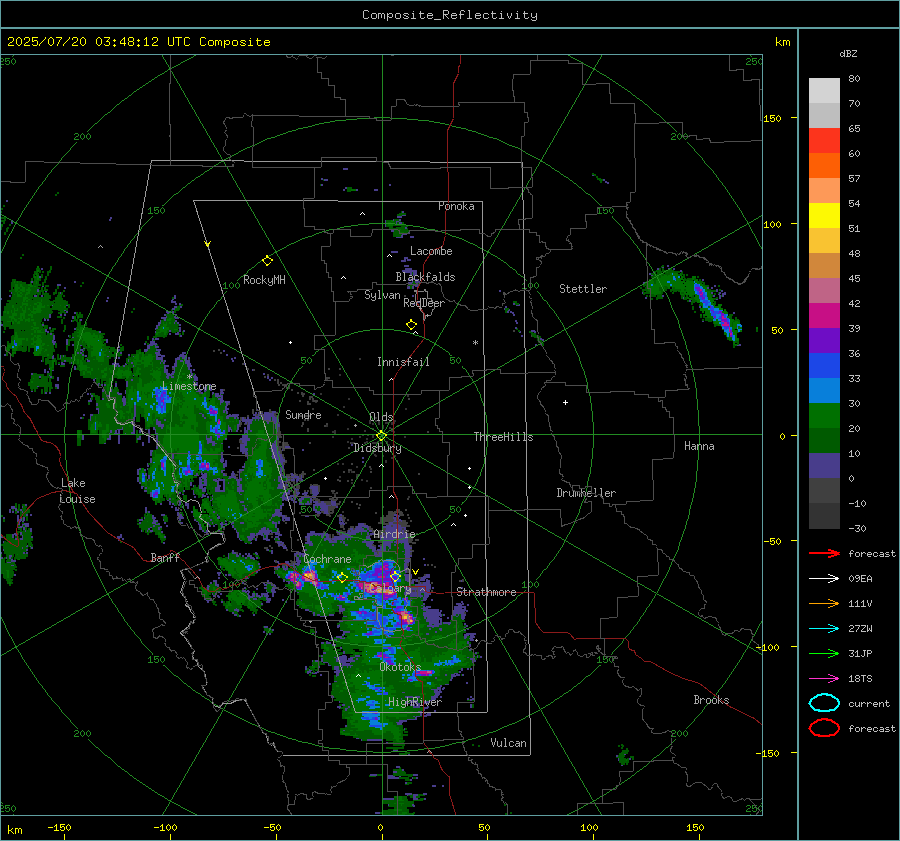Click the Brooks map label
This screenshot has height=841, width=900.
coord(711,700)
